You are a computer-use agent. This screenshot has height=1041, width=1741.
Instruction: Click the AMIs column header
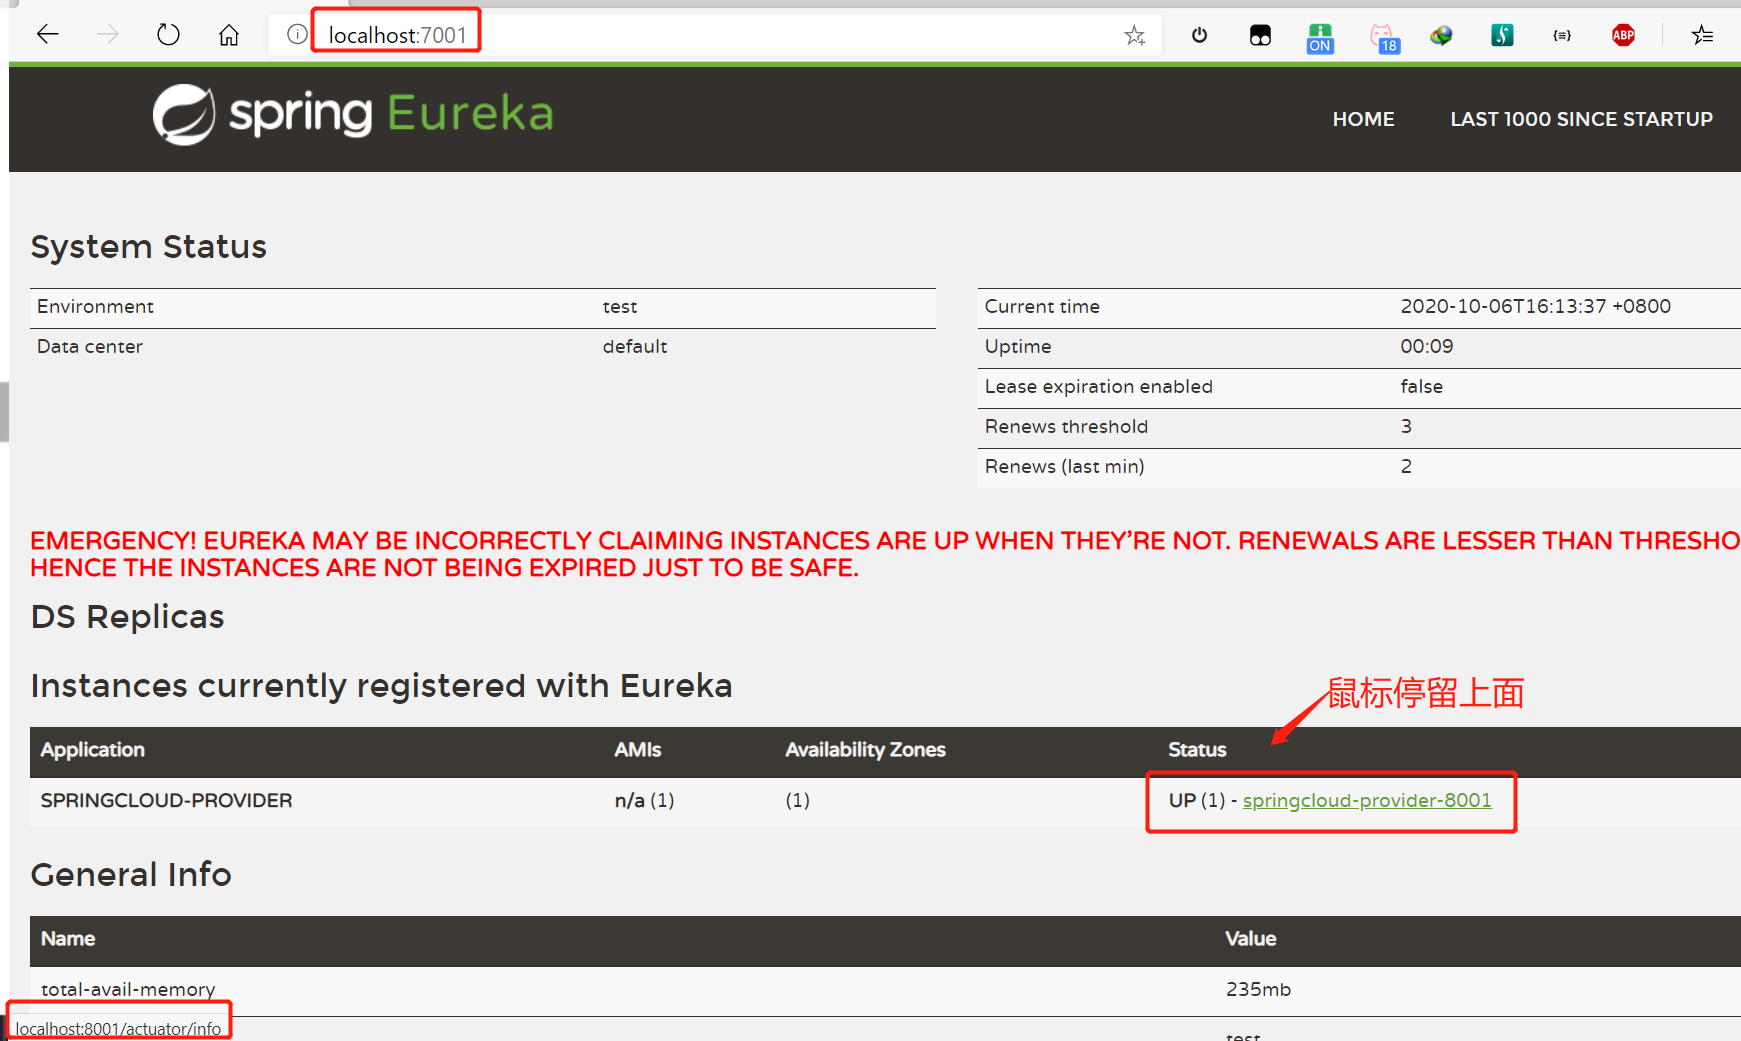coord(637,749)
